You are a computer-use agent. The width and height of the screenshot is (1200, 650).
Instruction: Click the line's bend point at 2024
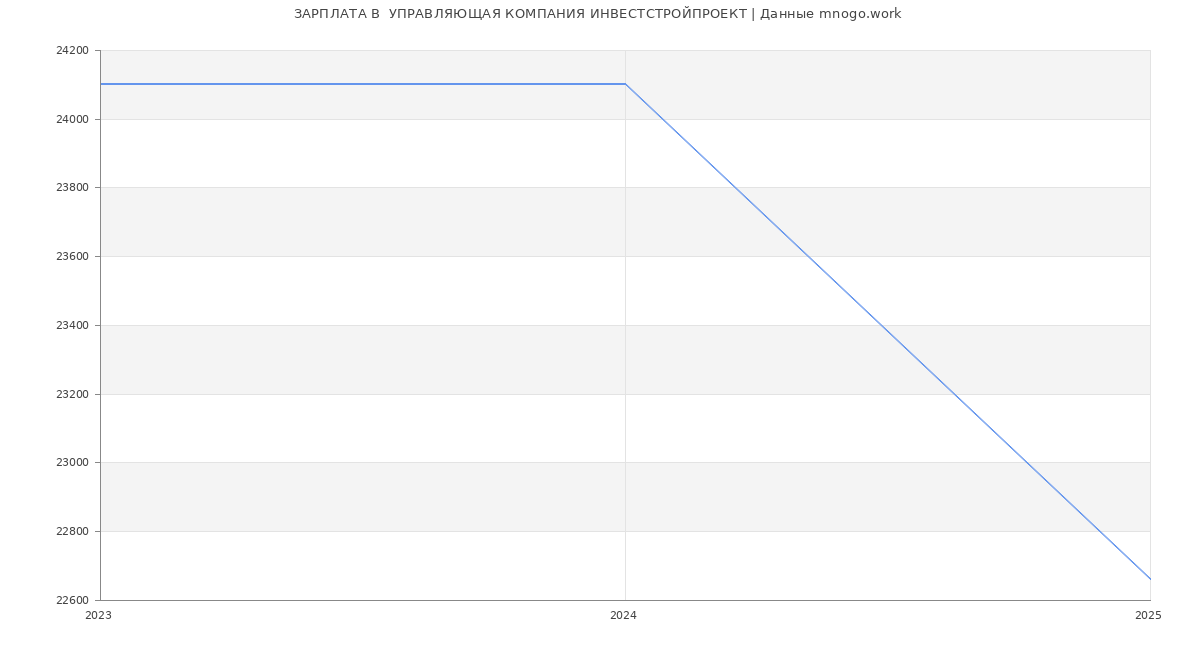click(625, 84)
